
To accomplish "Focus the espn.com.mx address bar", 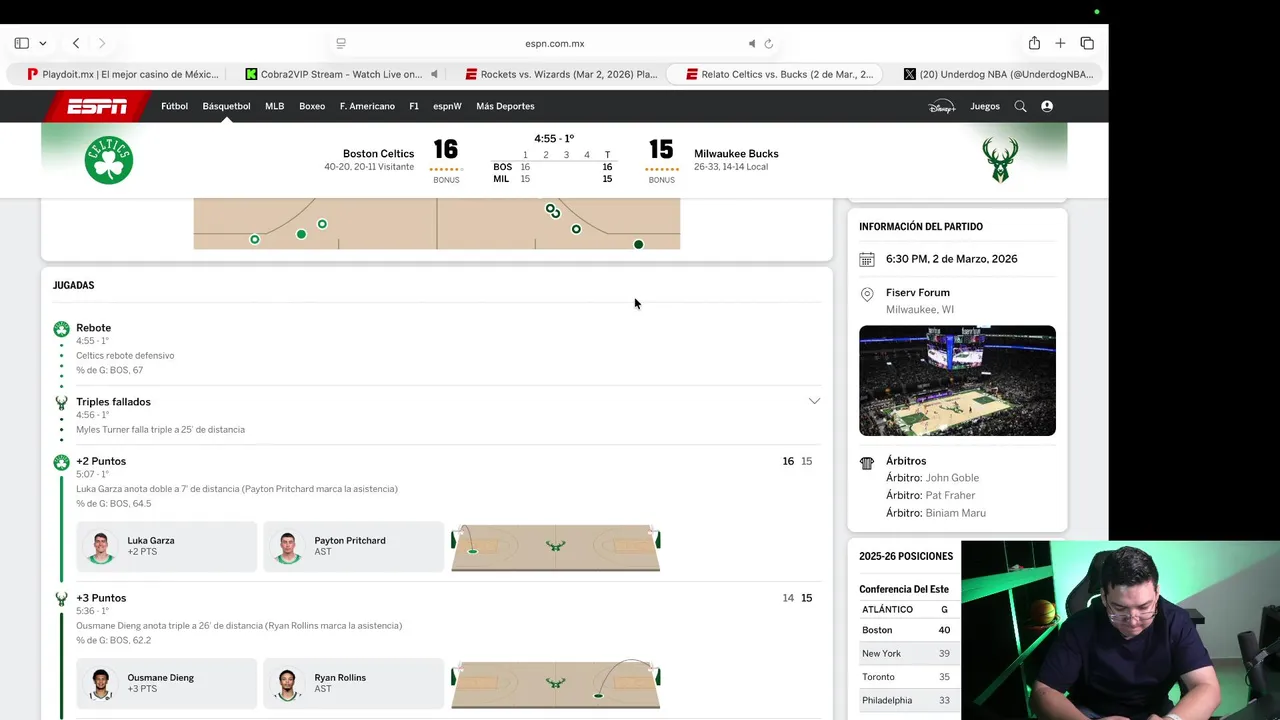I will [x=555, y=43].
